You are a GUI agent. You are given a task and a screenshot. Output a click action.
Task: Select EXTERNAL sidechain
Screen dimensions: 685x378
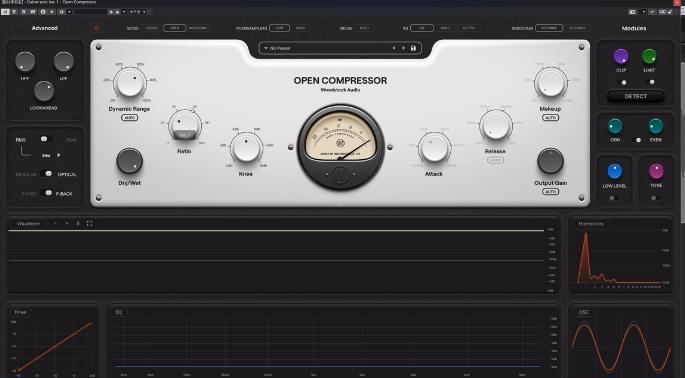pyautogui.click(x=577, y=28)
